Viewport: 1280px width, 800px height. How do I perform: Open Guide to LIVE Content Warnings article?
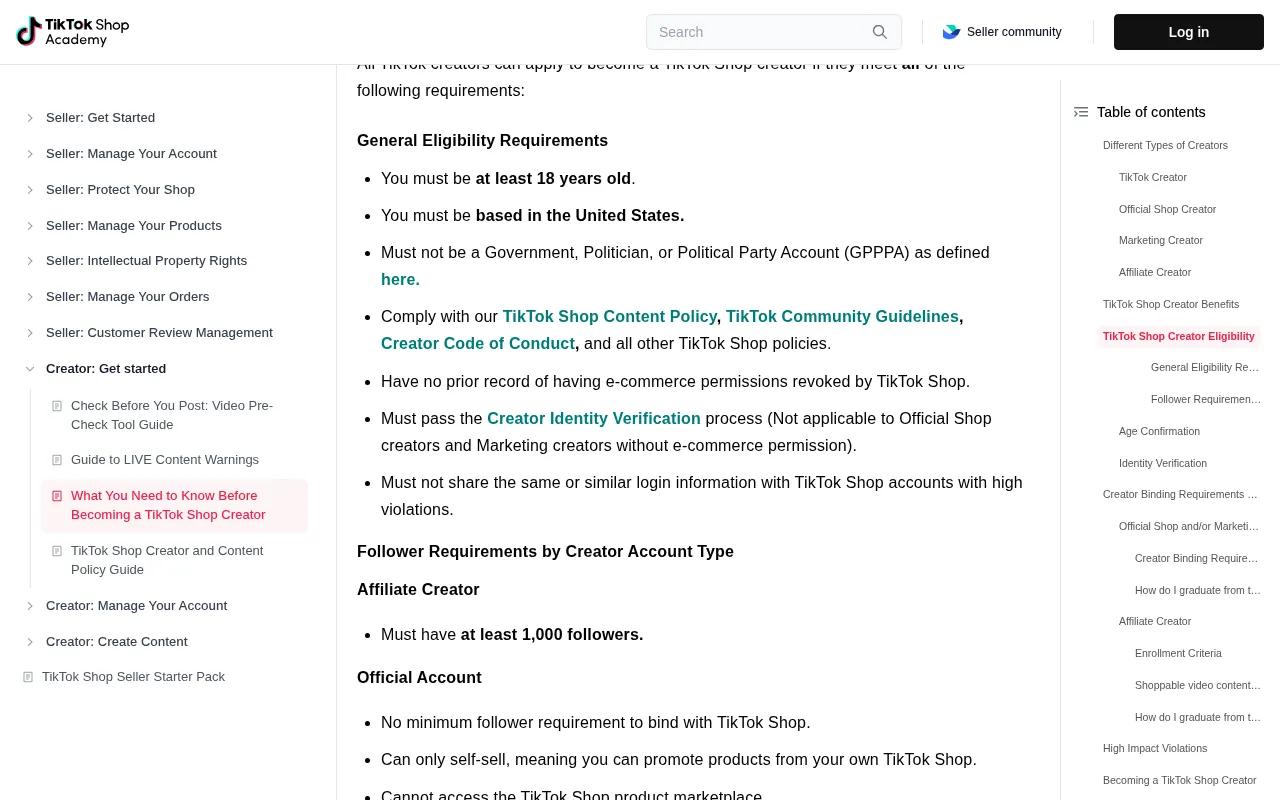165,460
